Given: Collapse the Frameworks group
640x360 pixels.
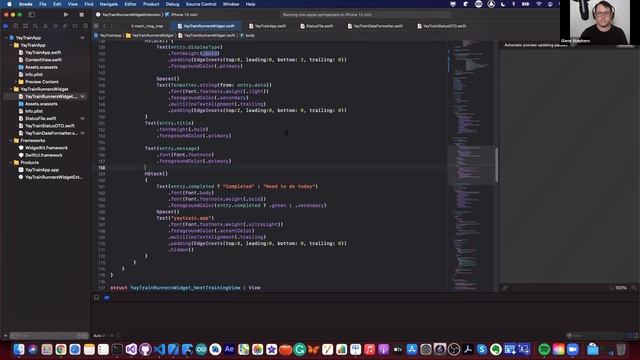Looking at the screenshot, I should (x=11, y=140).
